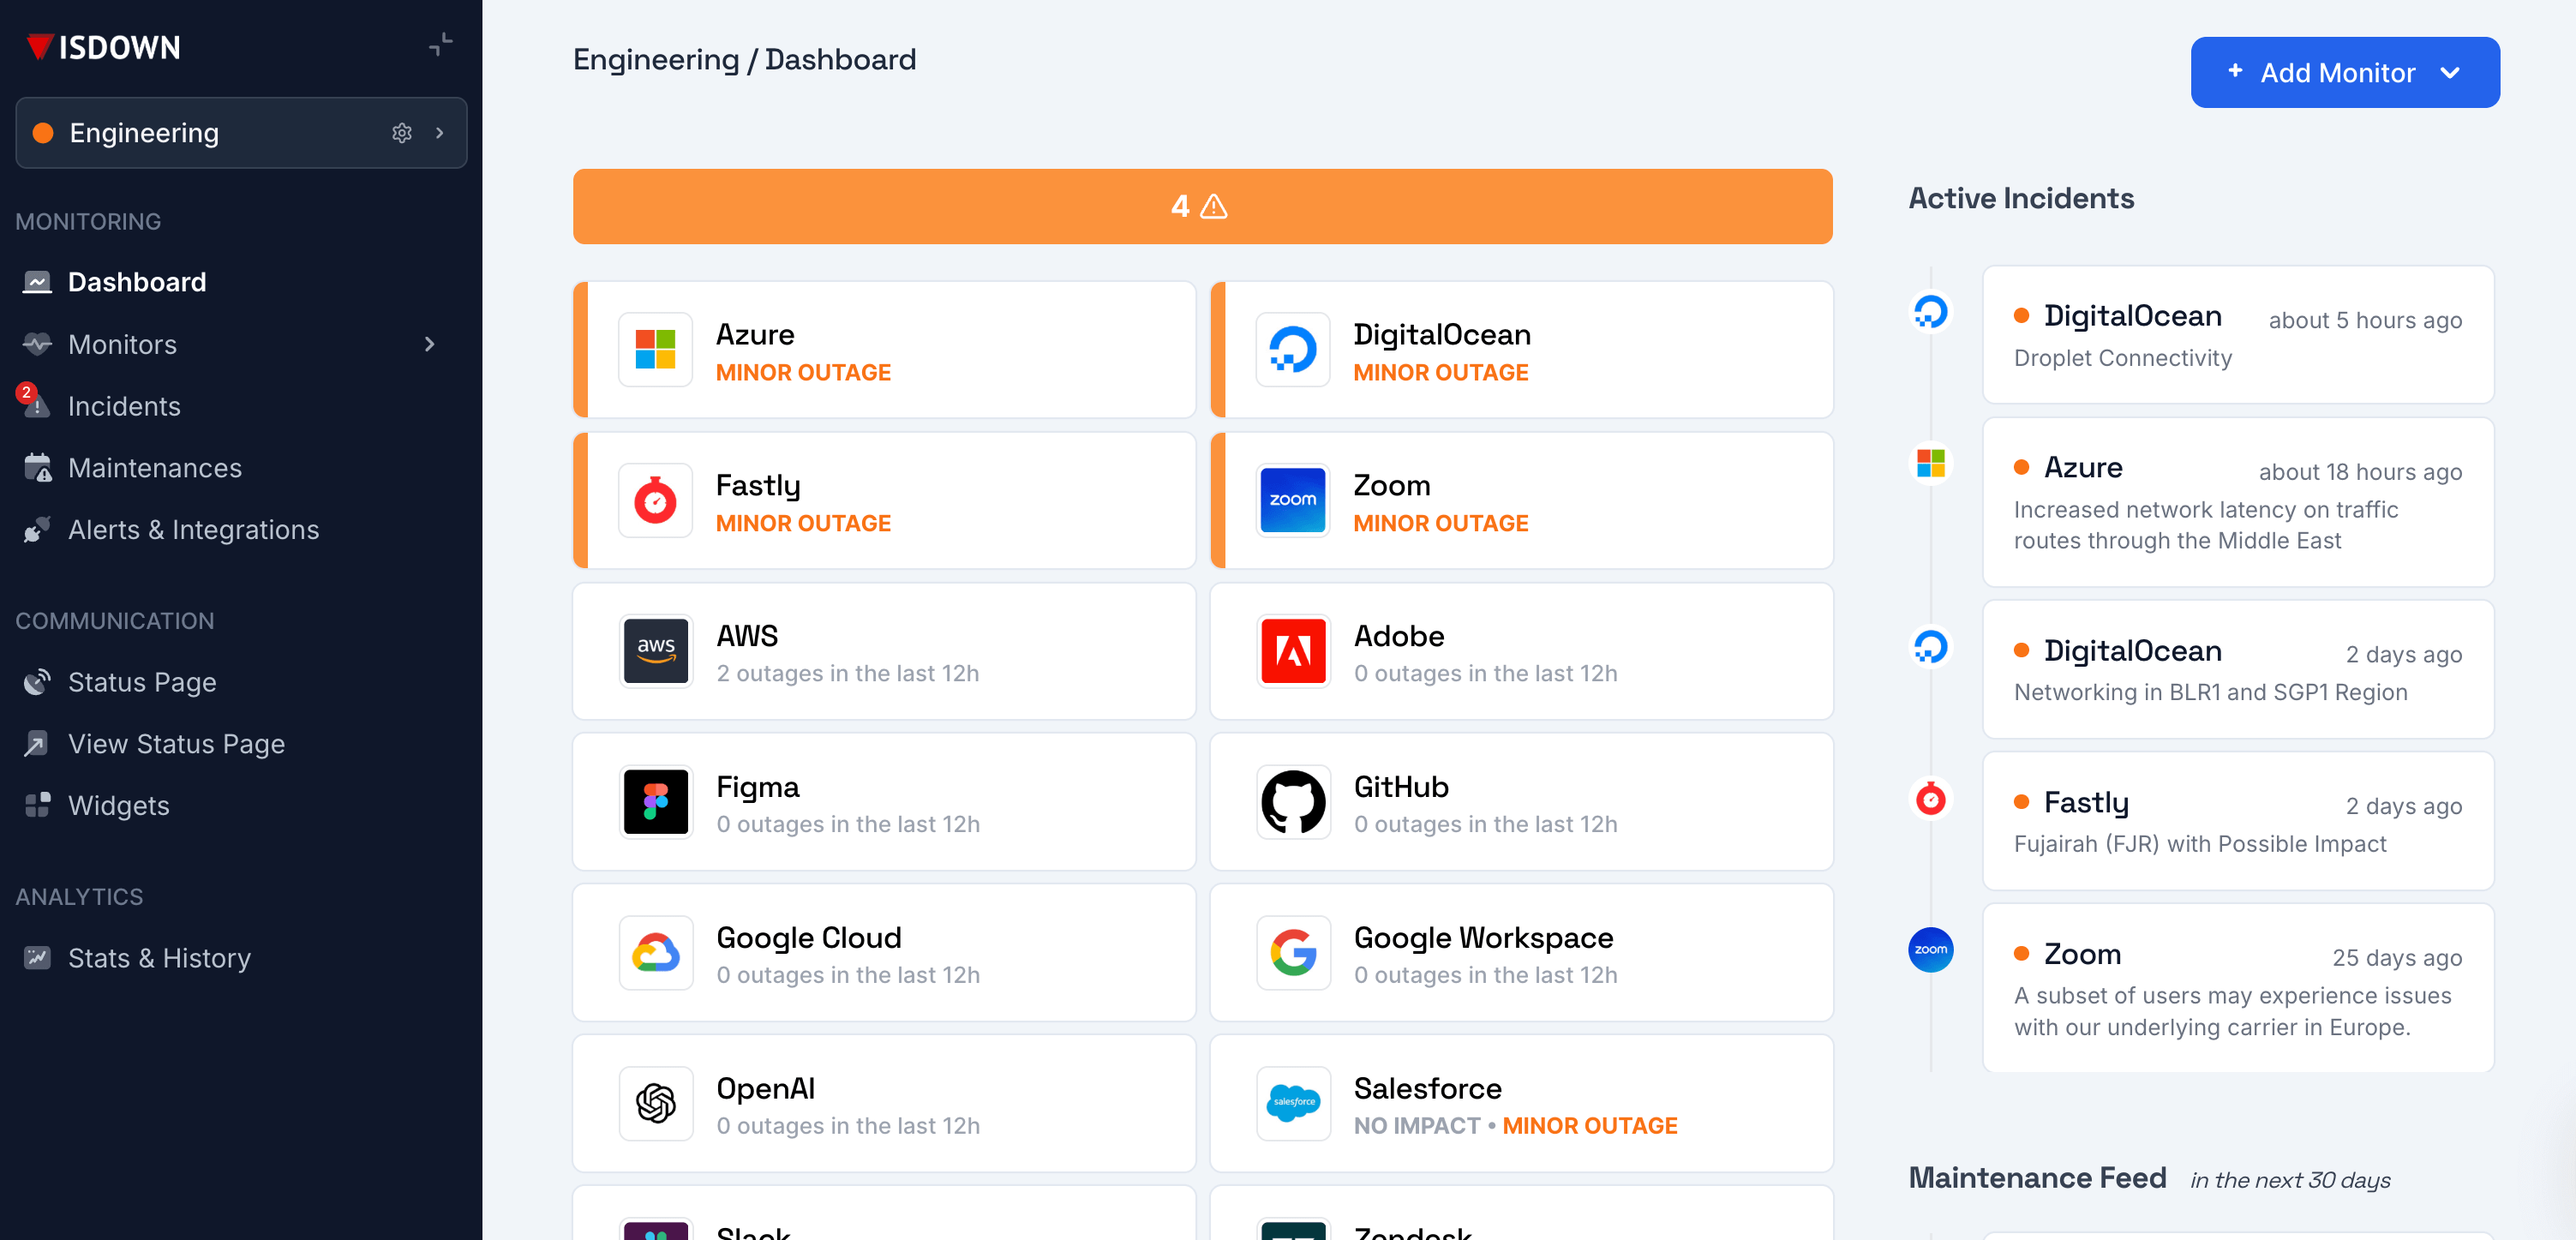
Task: Click the Active Incidents heading
Action: tap(2021, 199)
